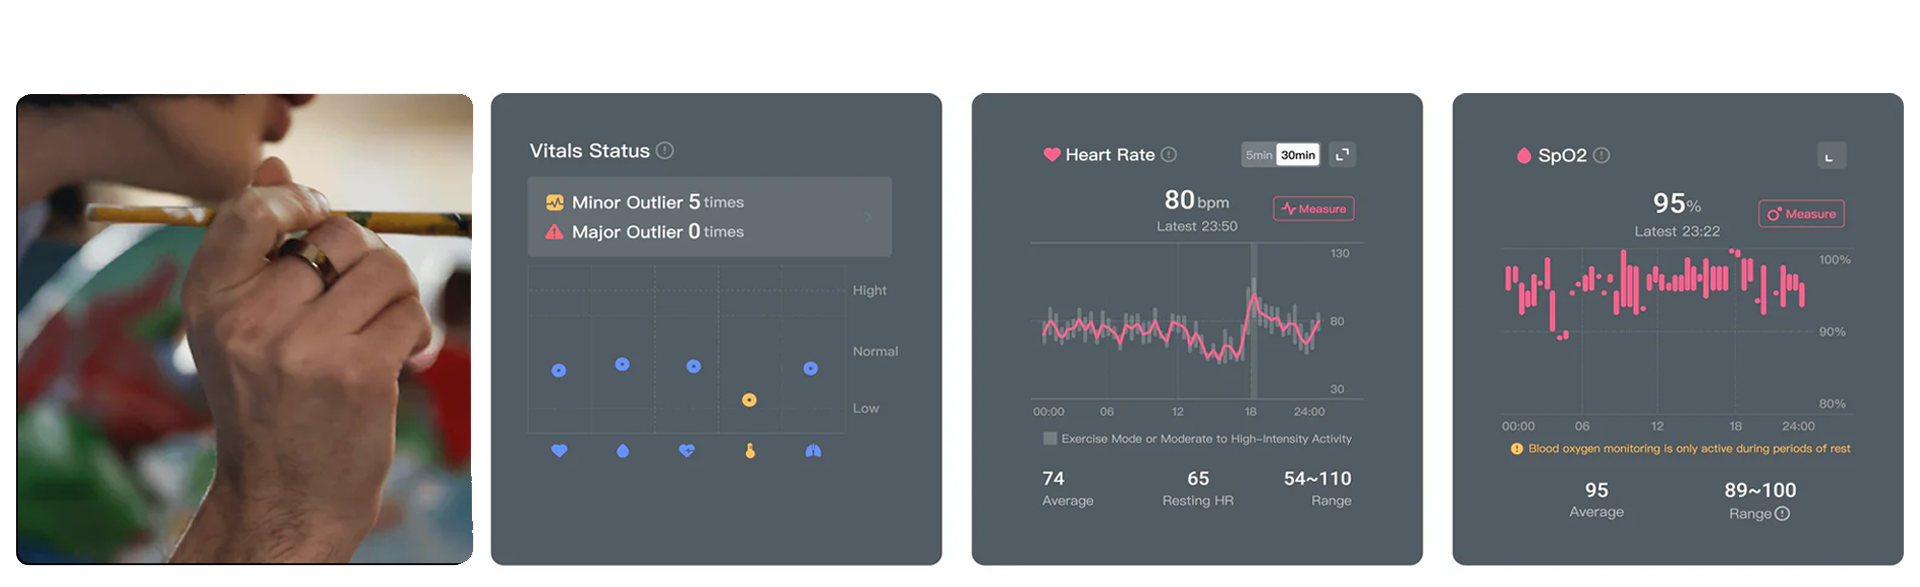
Task: Click the Range info icon in SpO2 panel
Action: 1782,513
